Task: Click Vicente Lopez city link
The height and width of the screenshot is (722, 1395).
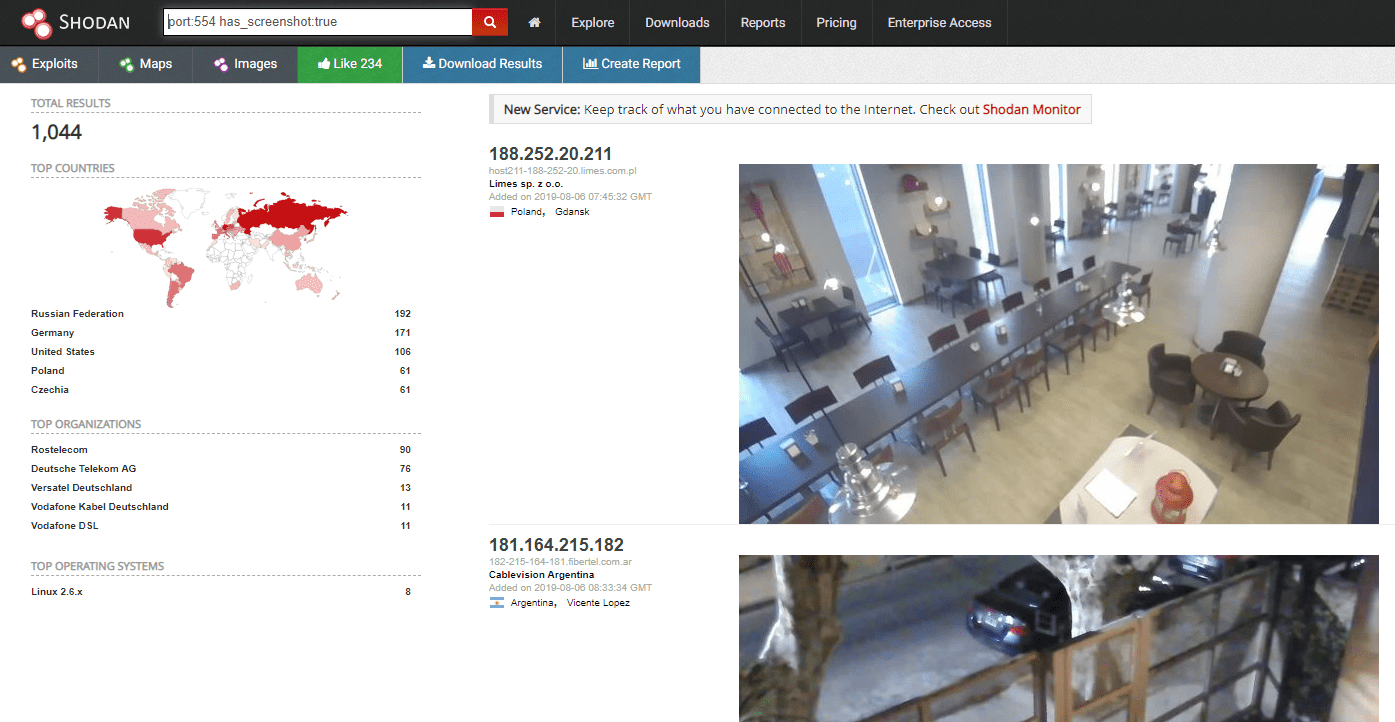Action: [x=598, y=603]
